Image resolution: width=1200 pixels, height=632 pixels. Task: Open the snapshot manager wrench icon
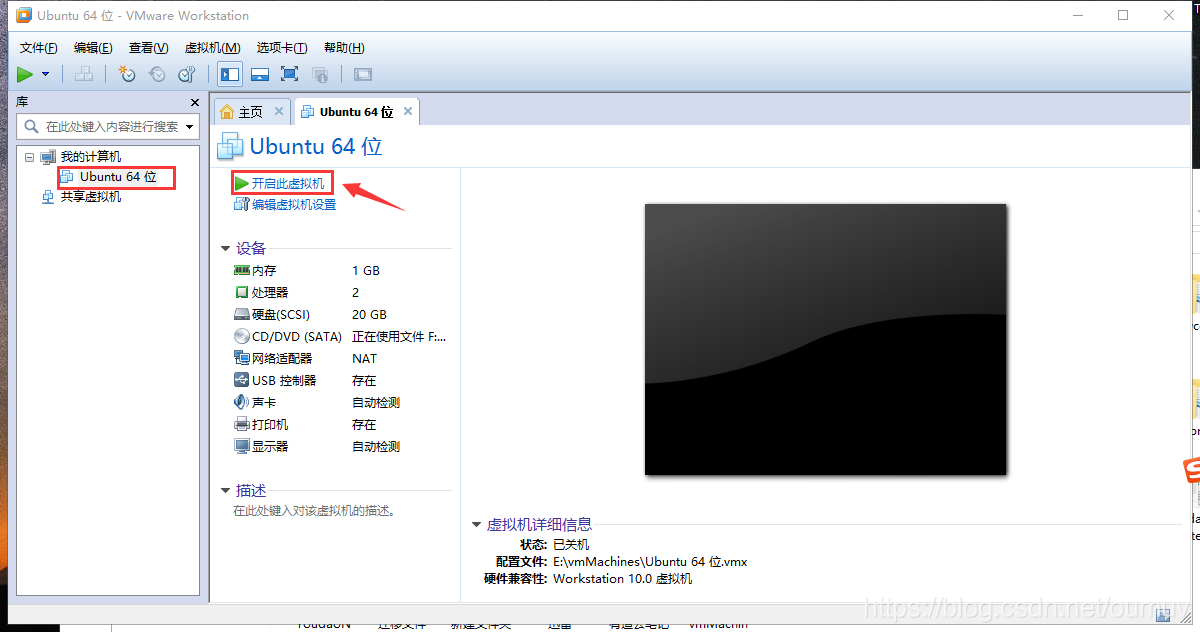click(x=187, y=74)
